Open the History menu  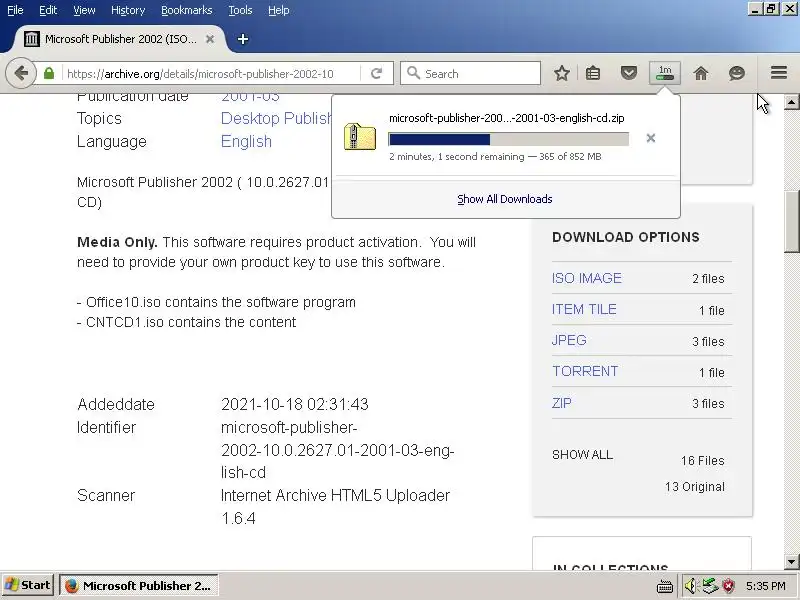[x=128, y=10]
